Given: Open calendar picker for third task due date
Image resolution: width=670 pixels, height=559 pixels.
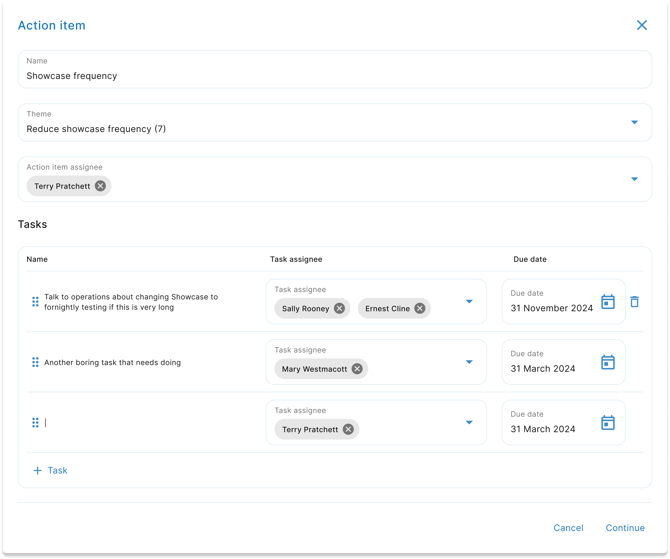Looking at the screenshot, I should (x=607, y=423).
